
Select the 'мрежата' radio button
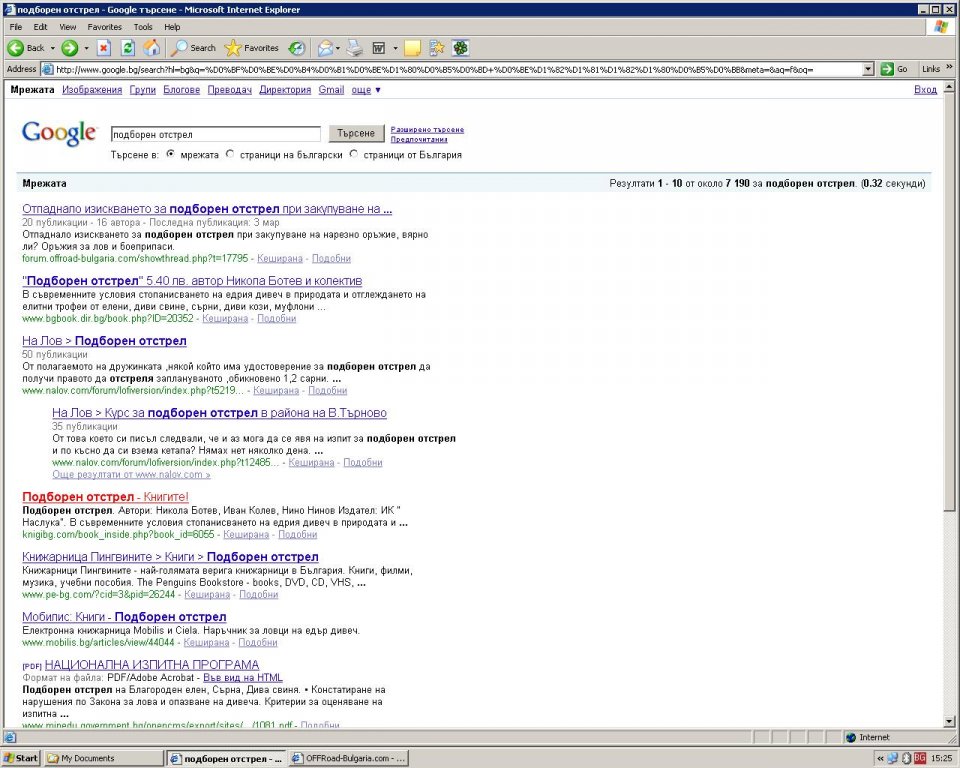tap(171, 154)
